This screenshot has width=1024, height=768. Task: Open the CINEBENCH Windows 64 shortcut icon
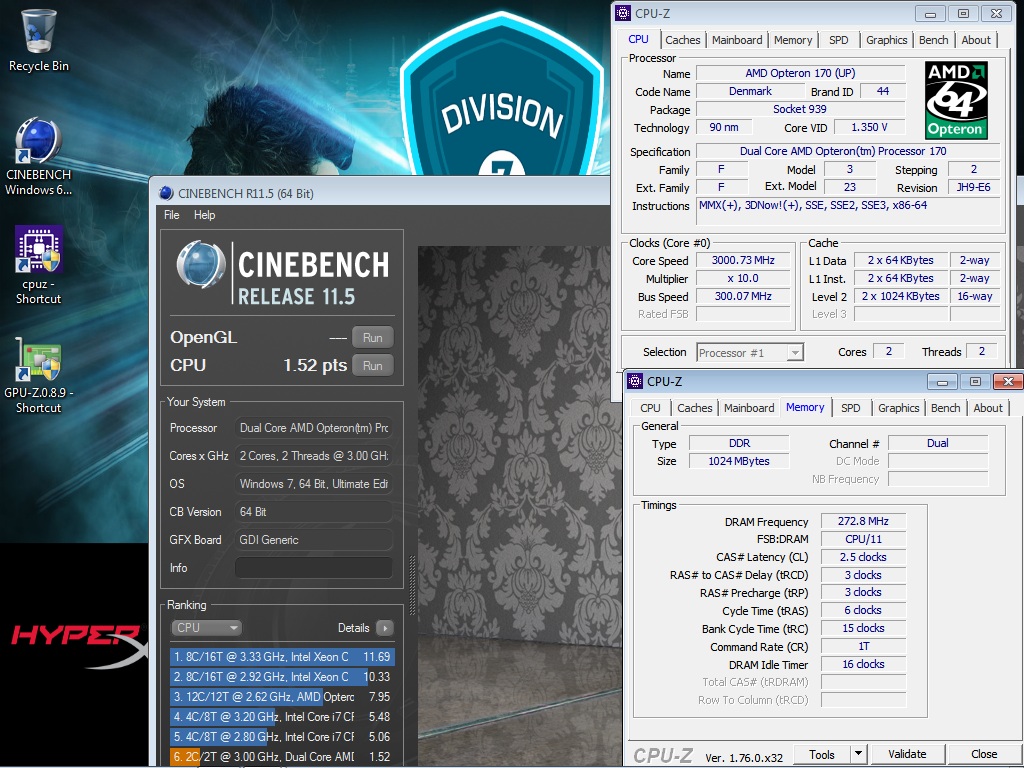coord(39,156)
